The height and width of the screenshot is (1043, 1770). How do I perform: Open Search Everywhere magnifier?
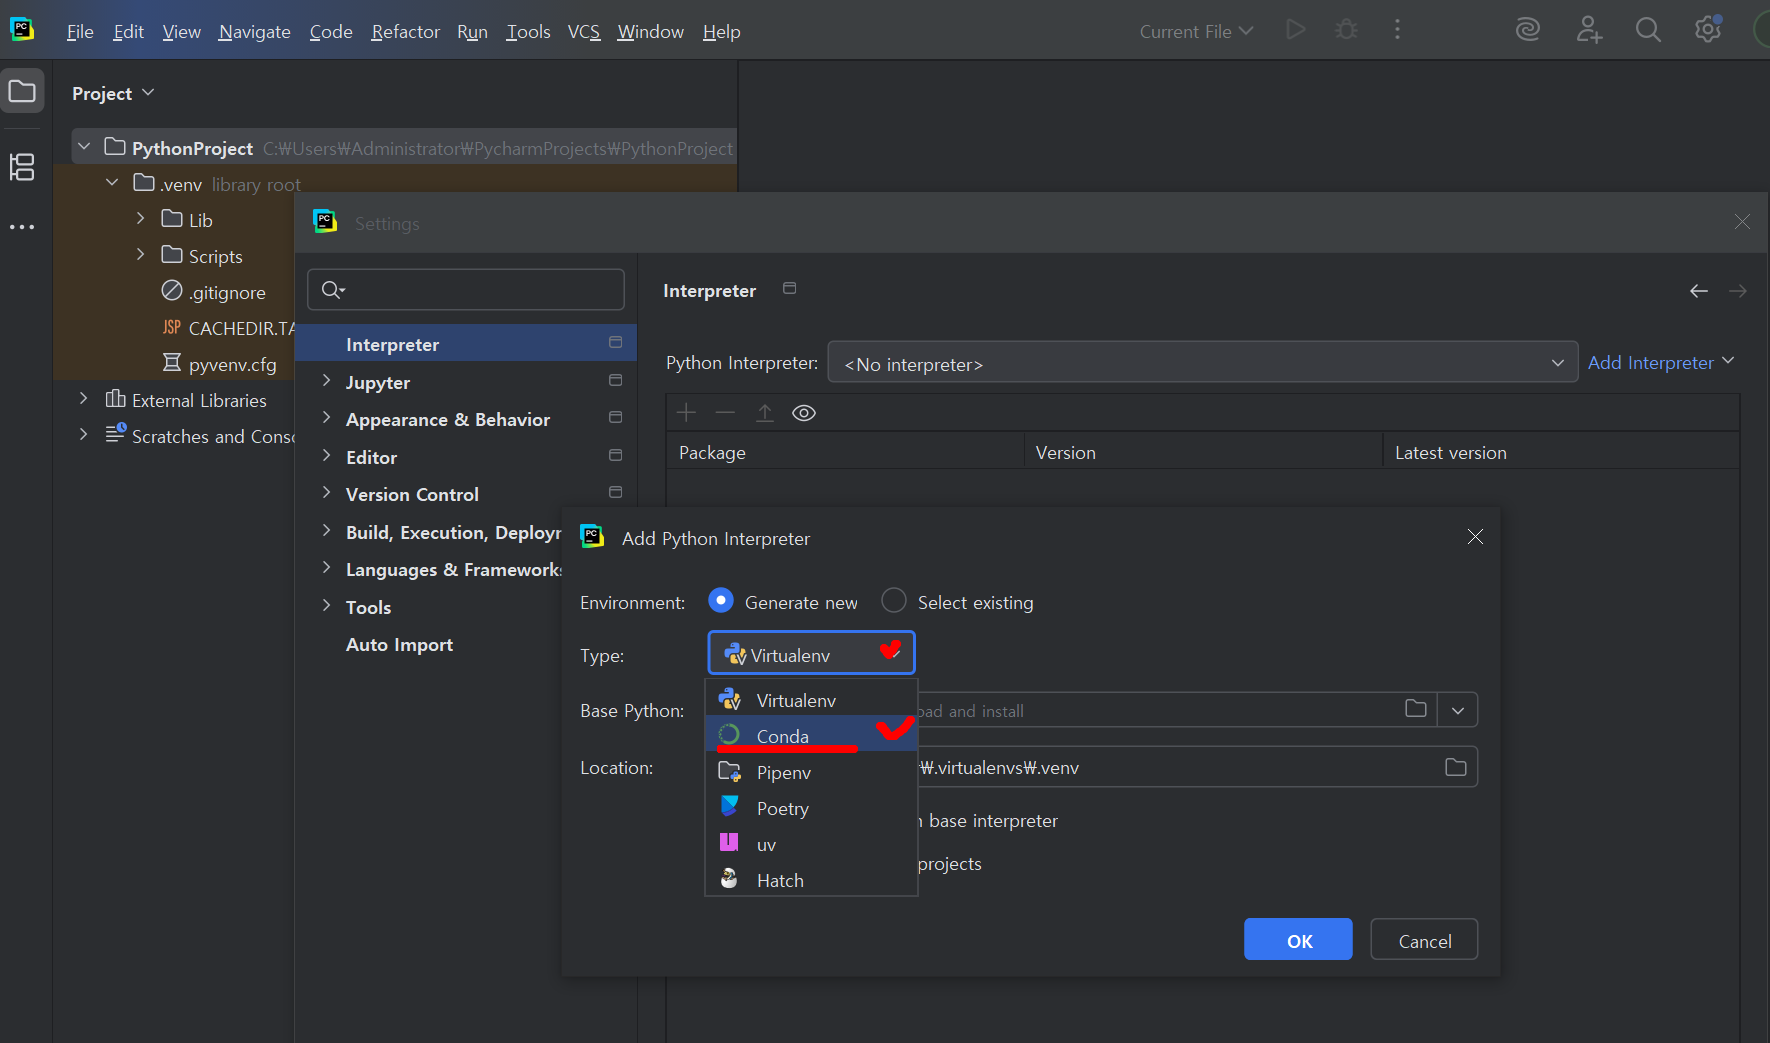[1648, 30]
